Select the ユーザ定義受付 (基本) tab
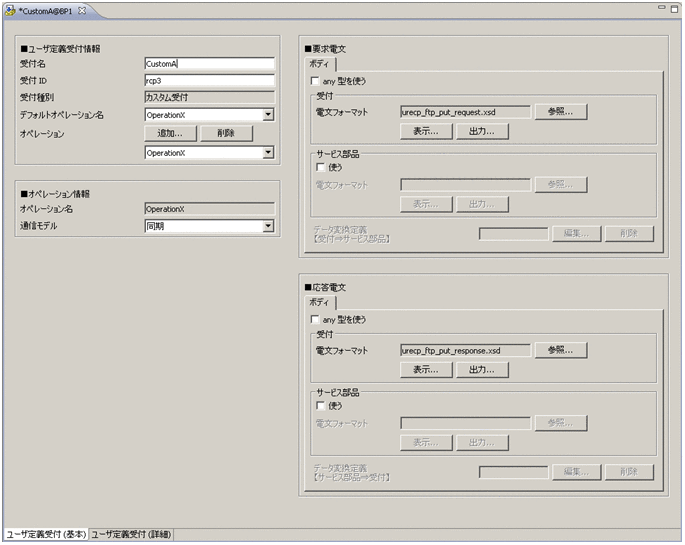This screenshot has width=685, height=545. point(45,535)
